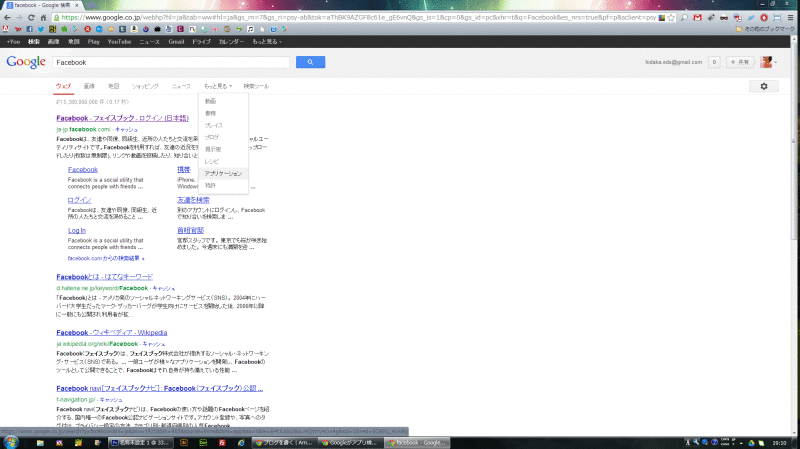800x449 pixels.
Task: Open the 'その他のブックマーク' folder
Action: tap(765, 29)
